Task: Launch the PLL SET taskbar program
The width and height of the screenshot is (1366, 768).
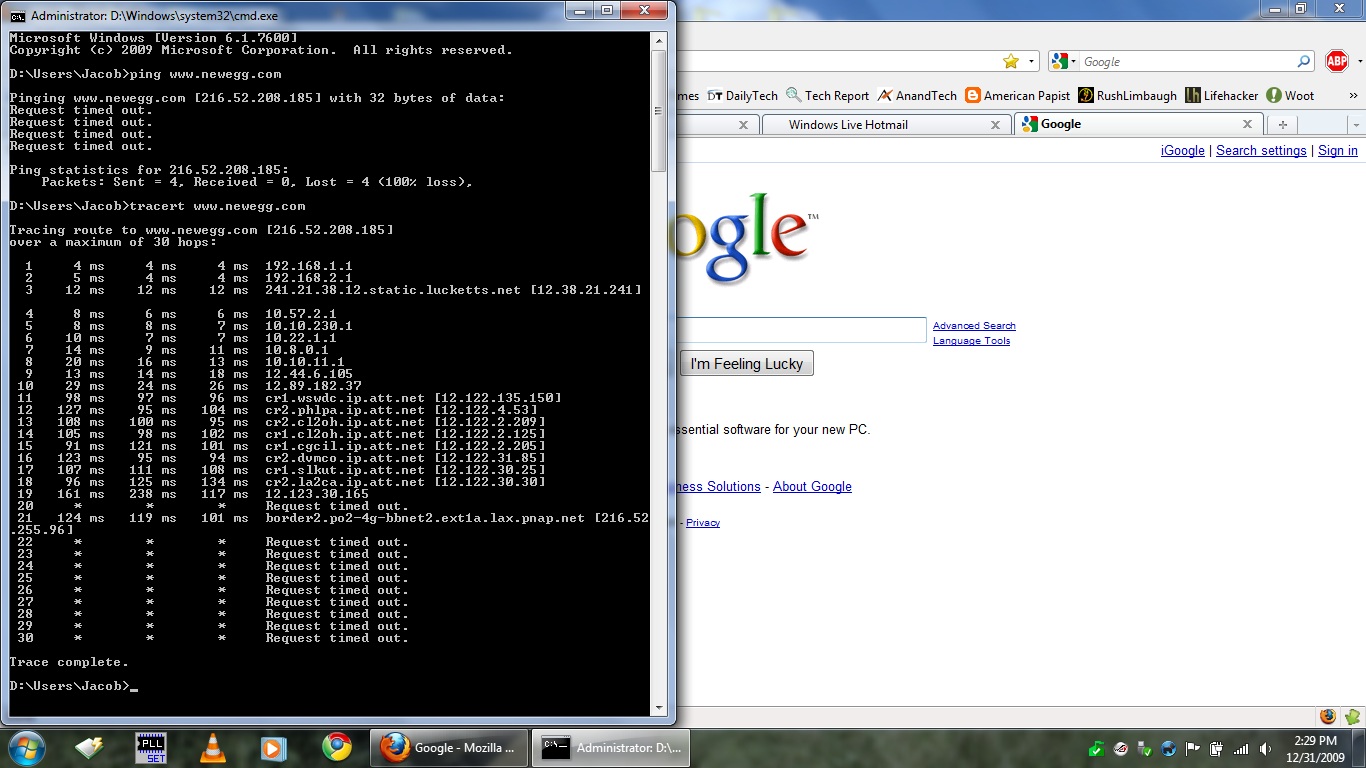Action: 151,748
